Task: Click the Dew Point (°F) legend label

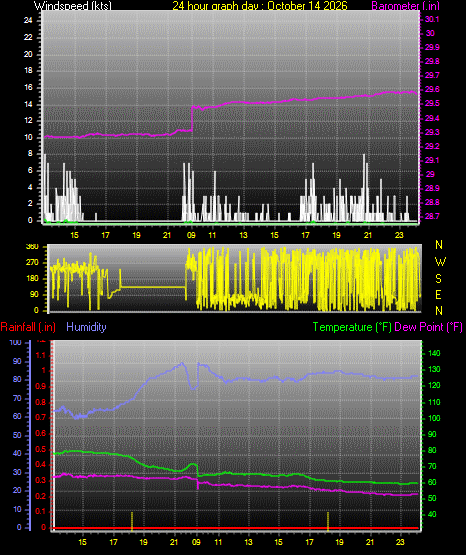Action: click(428, 327)
